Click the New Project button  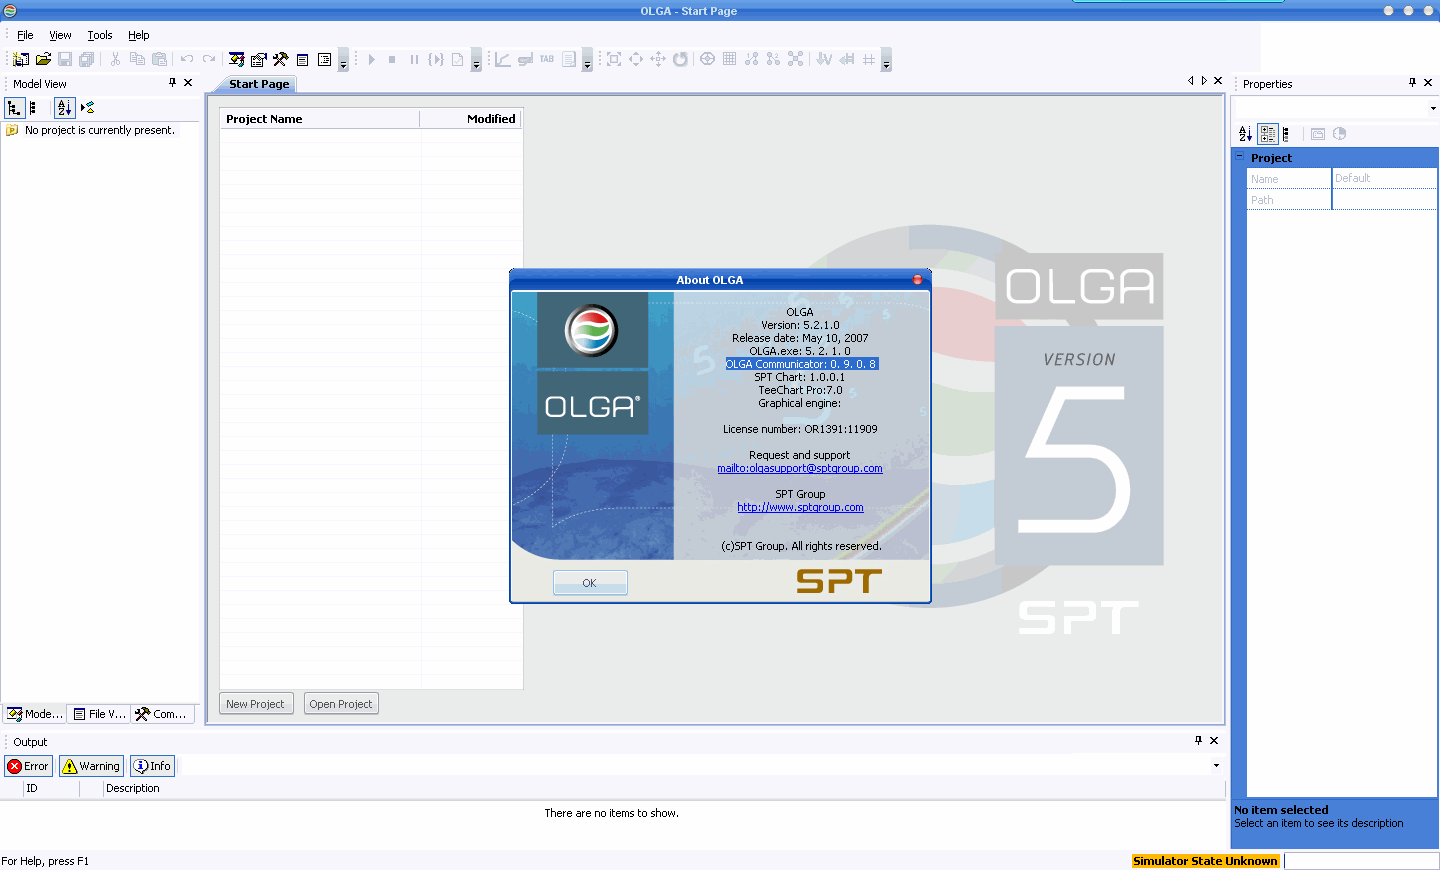click(256, 704)
